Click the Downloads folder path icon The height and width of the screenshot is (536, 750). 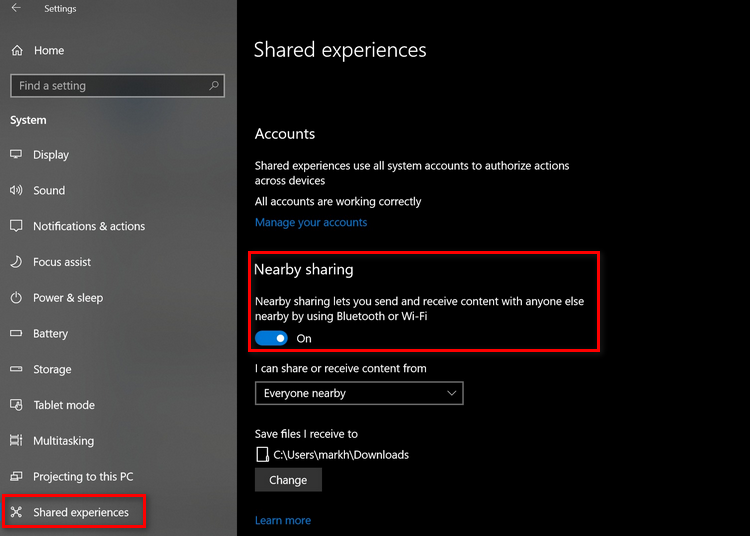262,454
